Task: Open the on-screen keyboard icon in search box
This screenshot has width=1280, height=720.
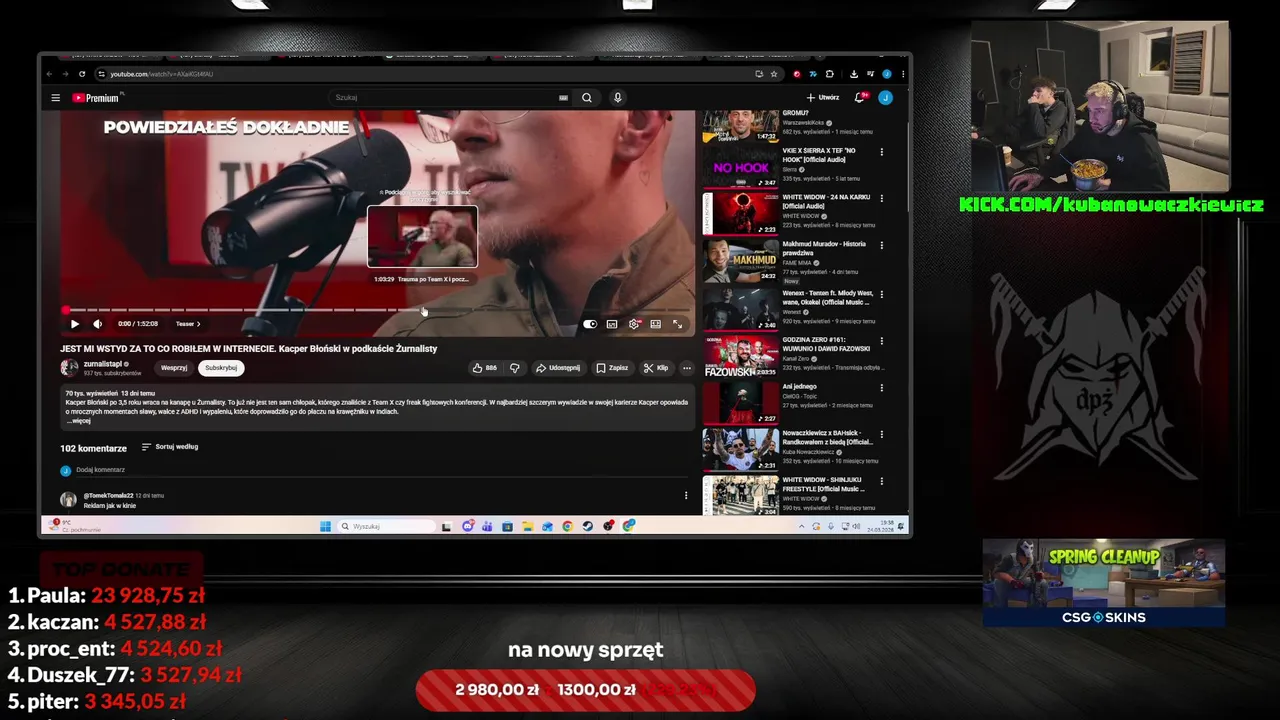Action: pyautogui.click(x=563, y=98)
